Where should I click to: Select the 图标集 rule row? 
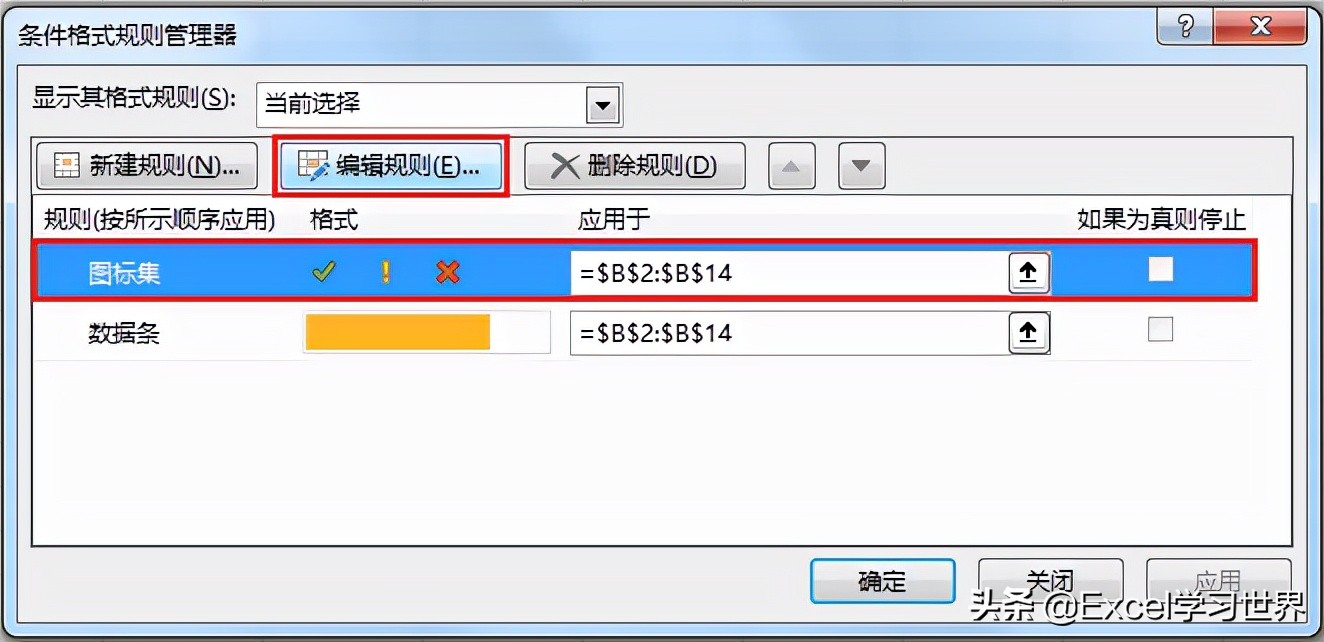[x=645, y=271]
